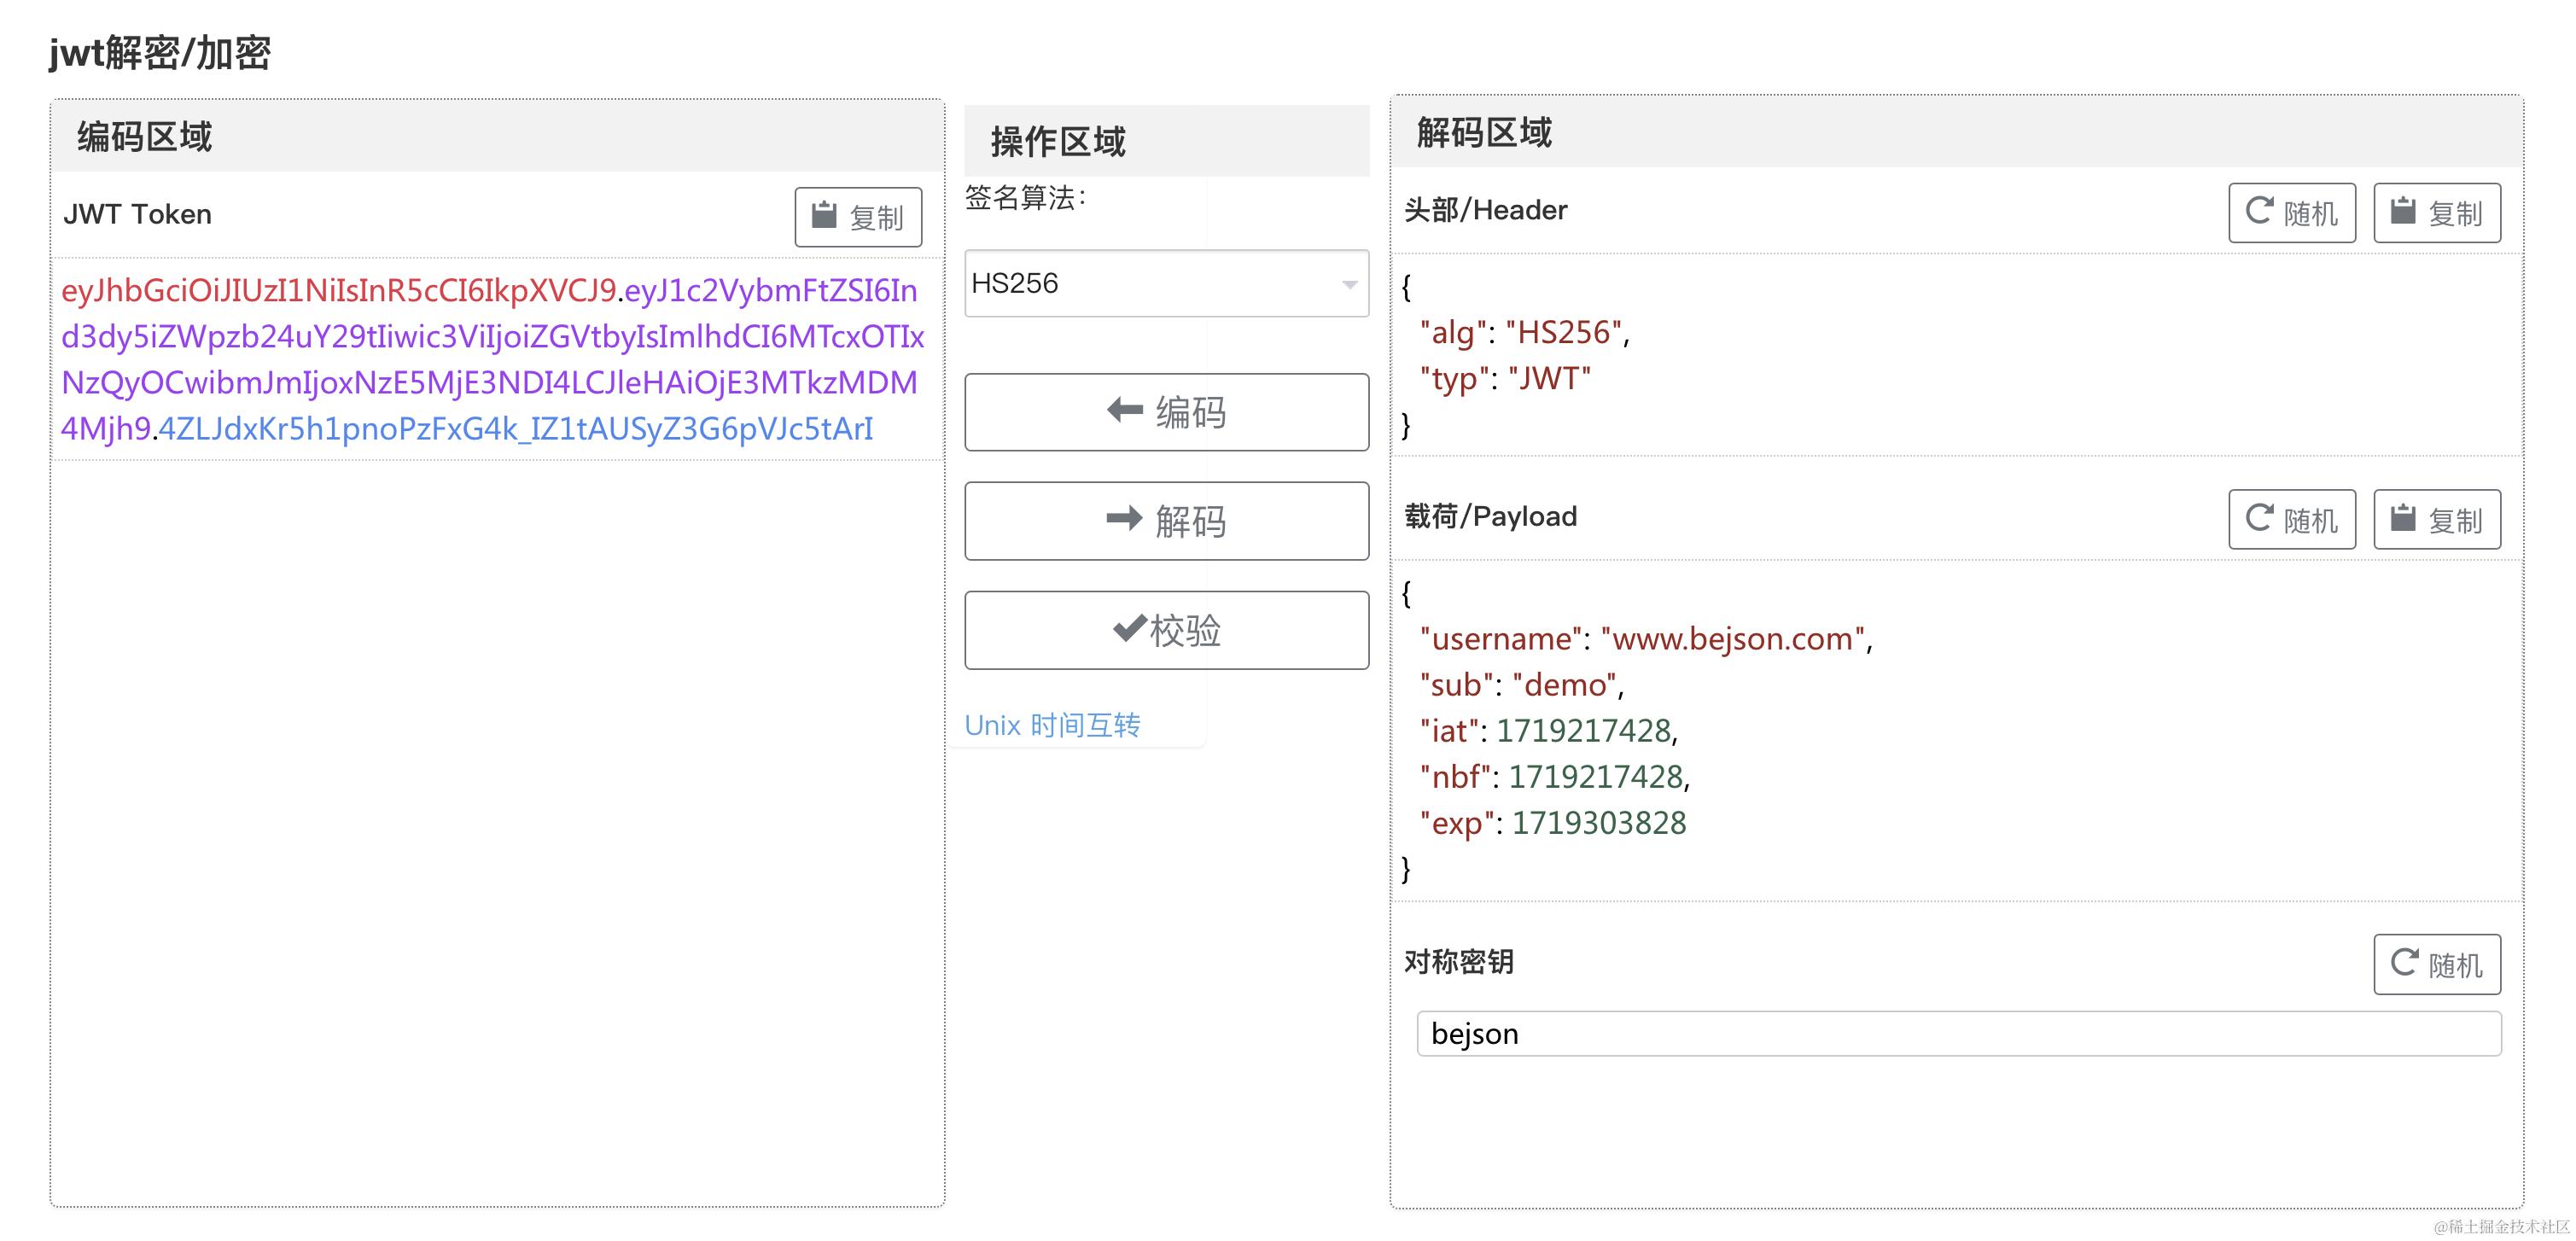Click the refresh icon in Header random button

coord(2259,211)
